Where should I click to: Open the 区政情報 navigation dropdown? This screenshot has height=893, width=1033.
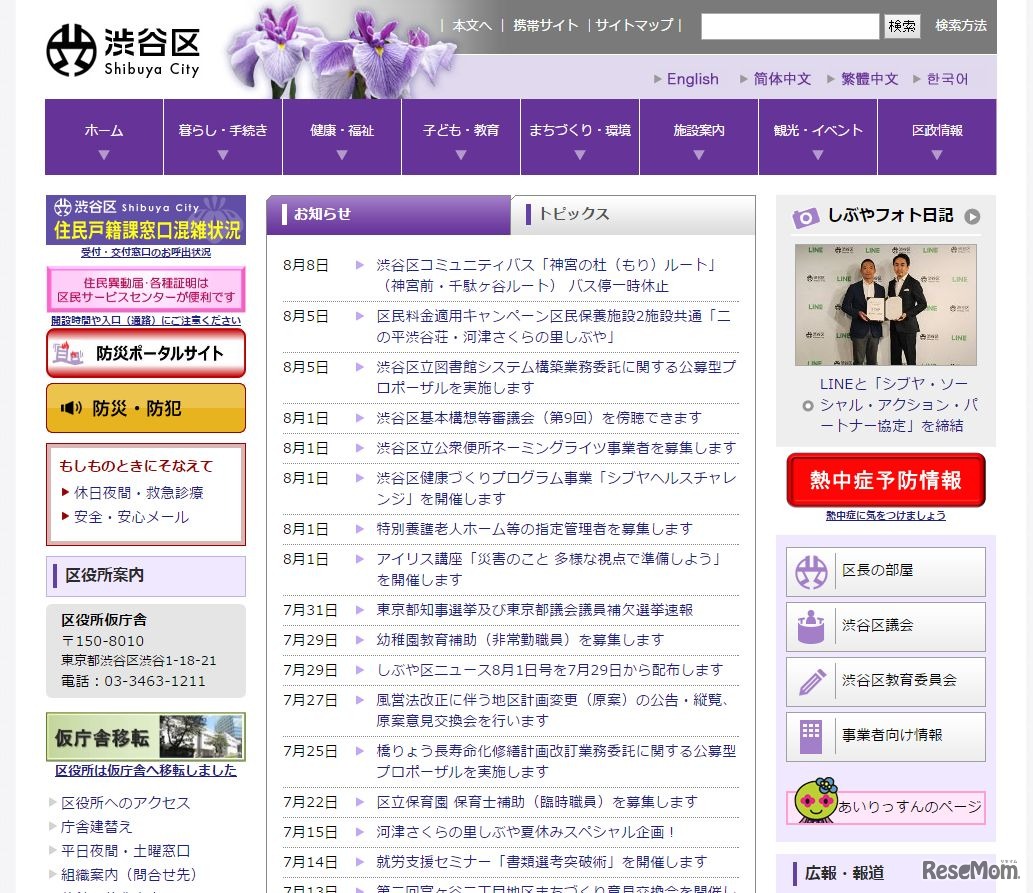(937, 137)
